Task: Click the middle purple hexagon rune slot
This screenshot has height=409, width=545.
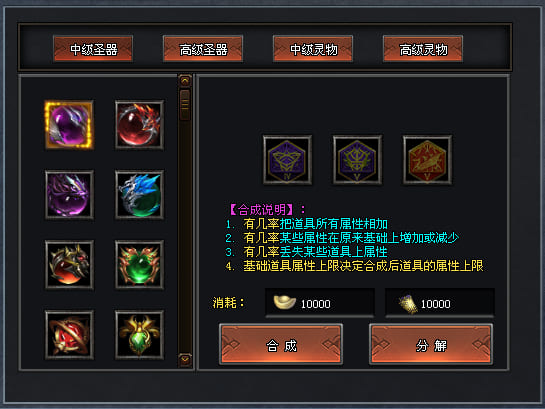Action: coord(357,160)
